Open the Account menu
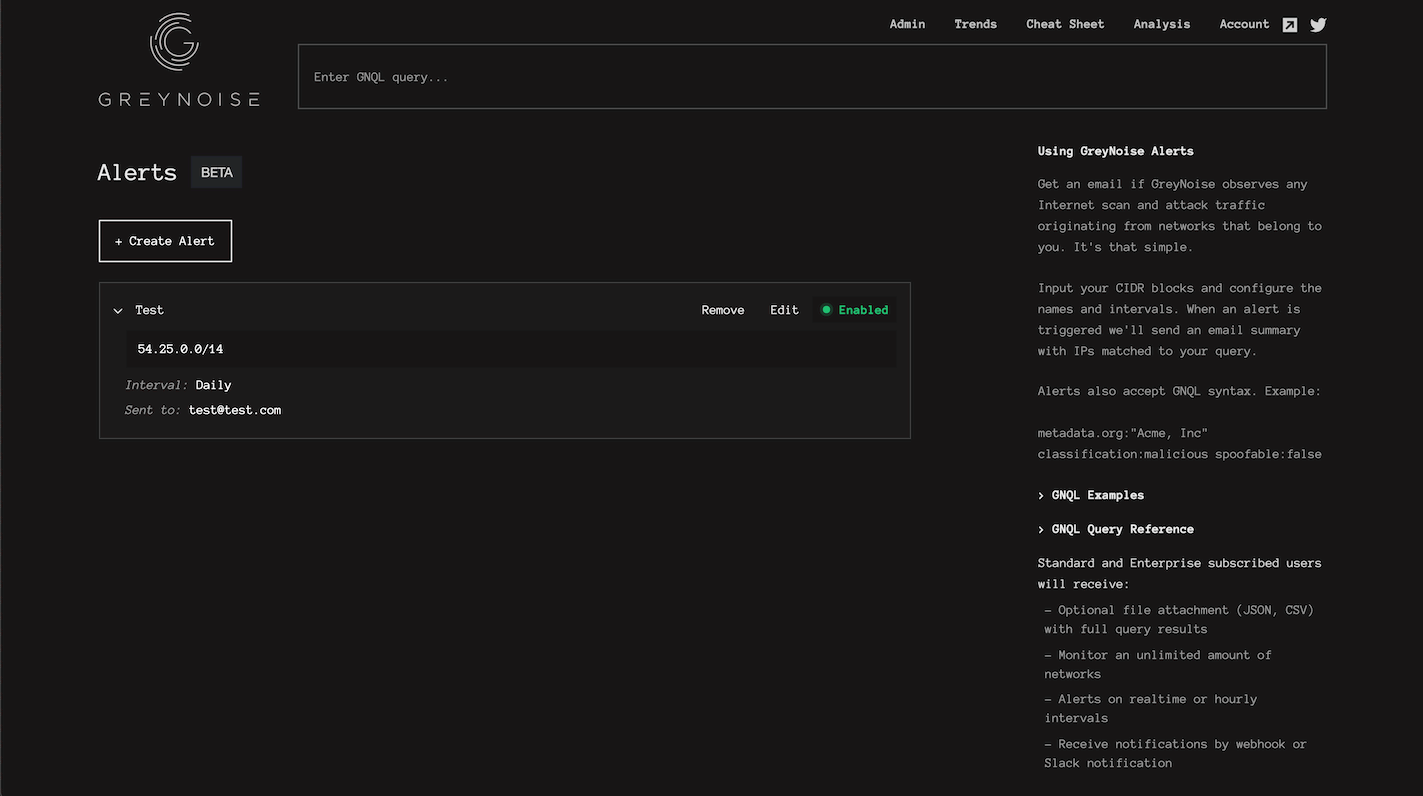 1243,24
